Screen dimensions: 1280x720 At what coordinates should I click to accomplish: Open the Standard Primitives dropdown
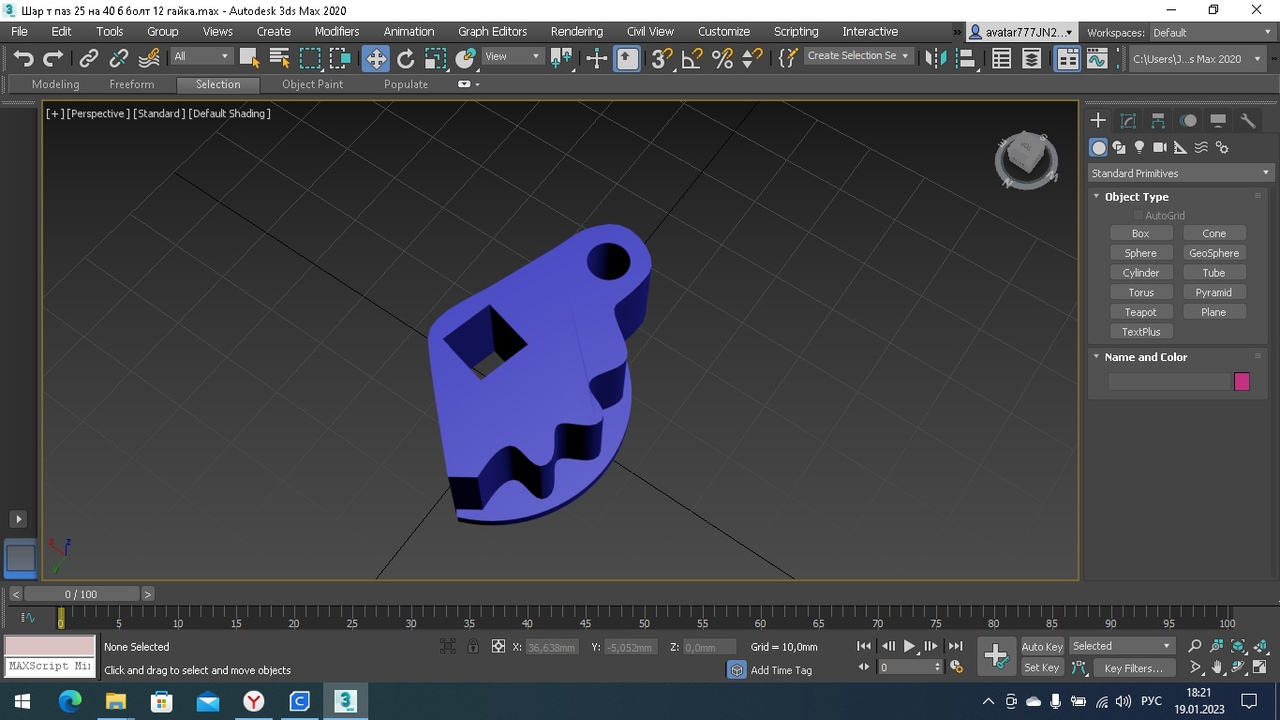[x=1180, y=173]
